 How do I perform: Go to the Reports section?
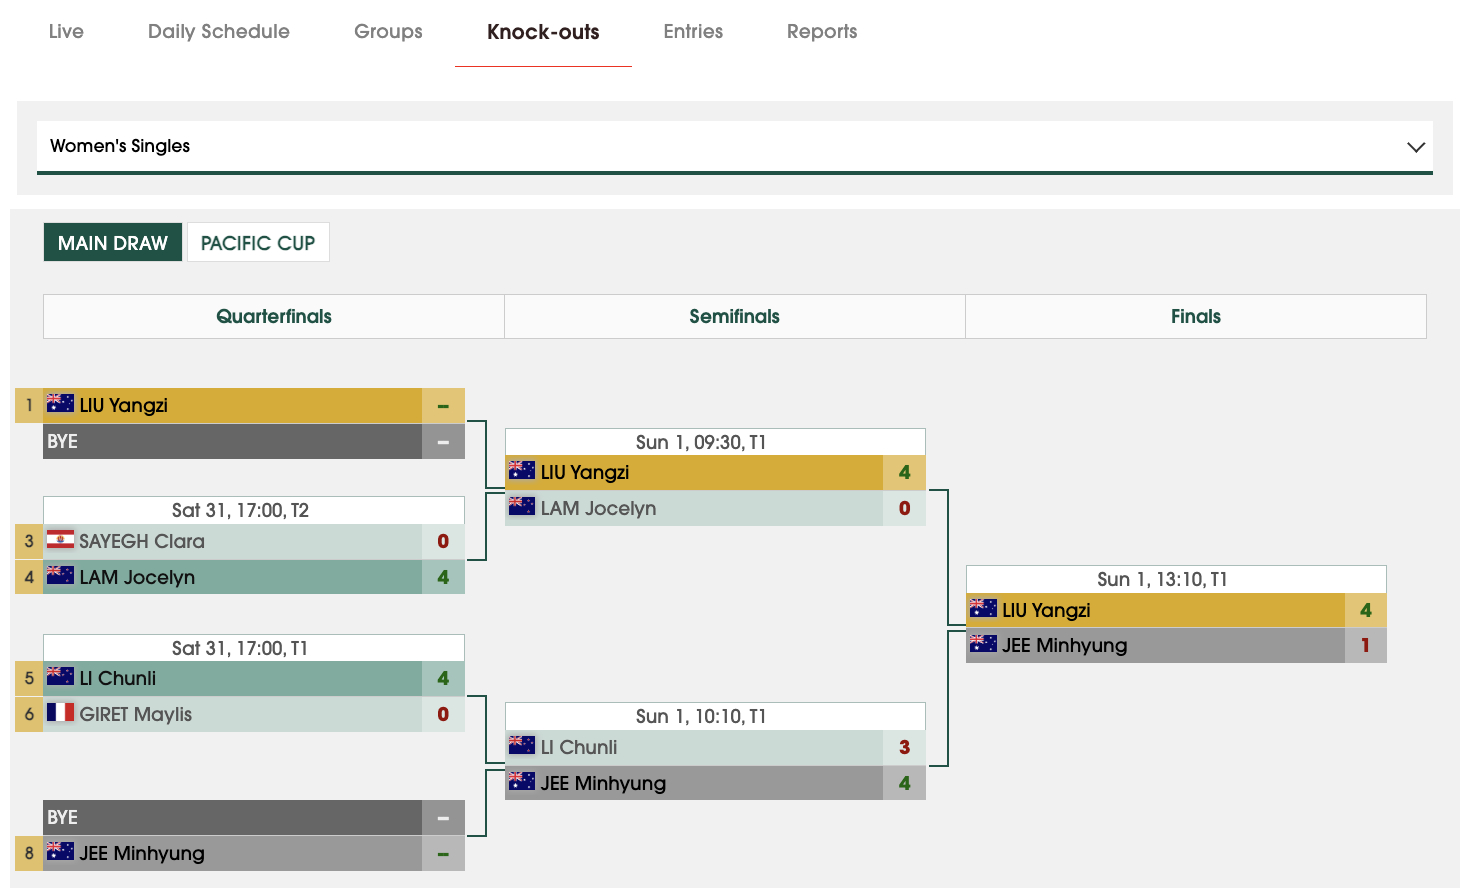(x=822, y=31)
